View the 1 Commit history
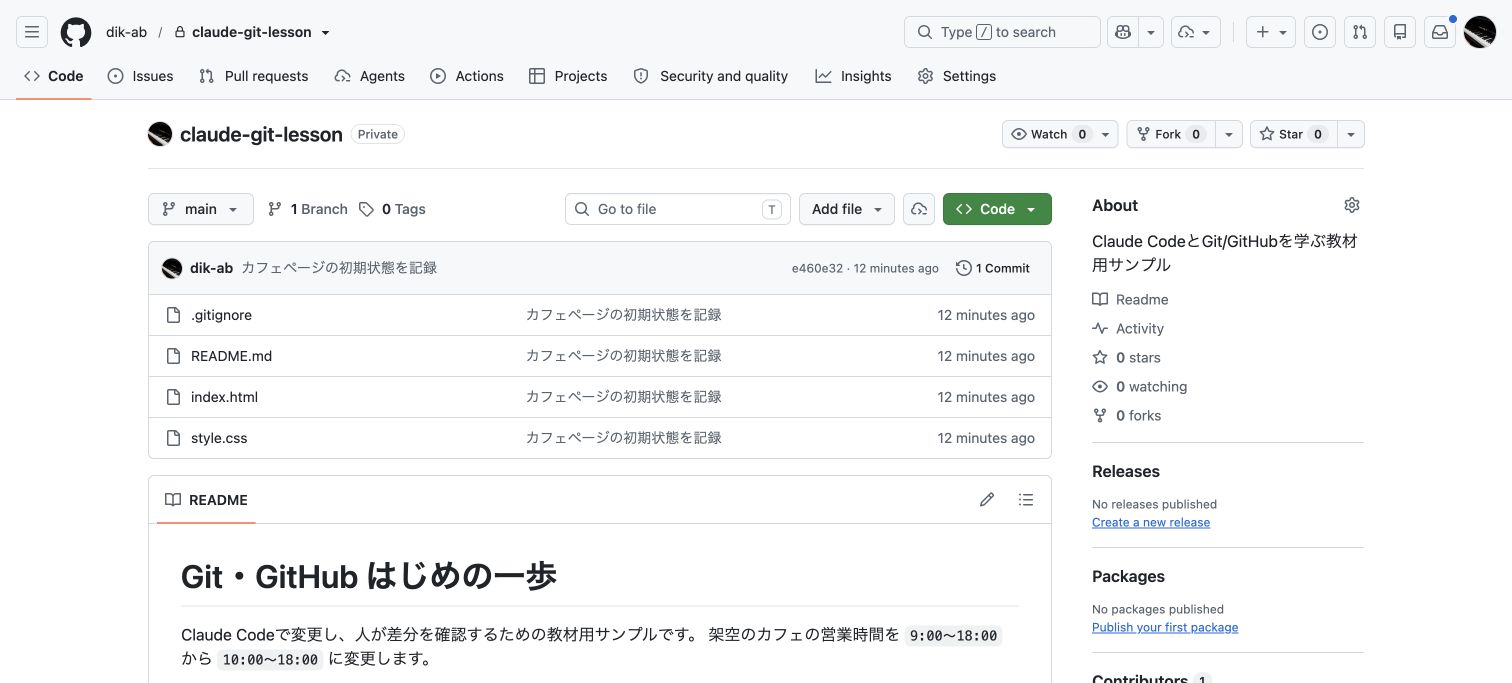The image size is (1512, 683). pyautogui.click(x=993, y=268)
